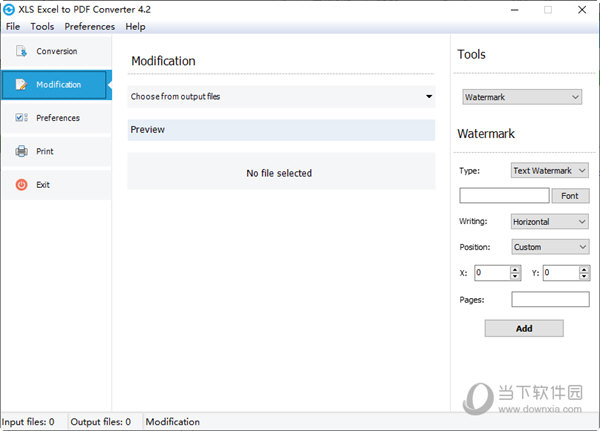Decrease the Y value with down arrow

pos(584,277)
